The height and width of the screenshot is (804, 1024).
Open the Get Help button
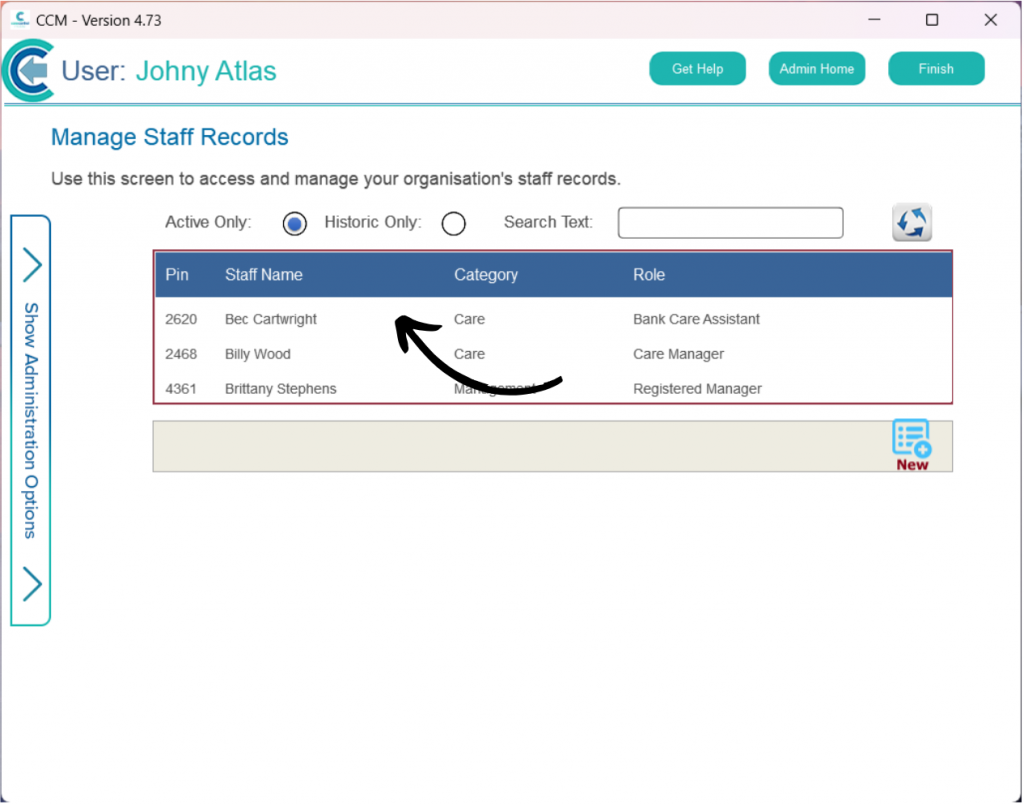coord(697,69)
